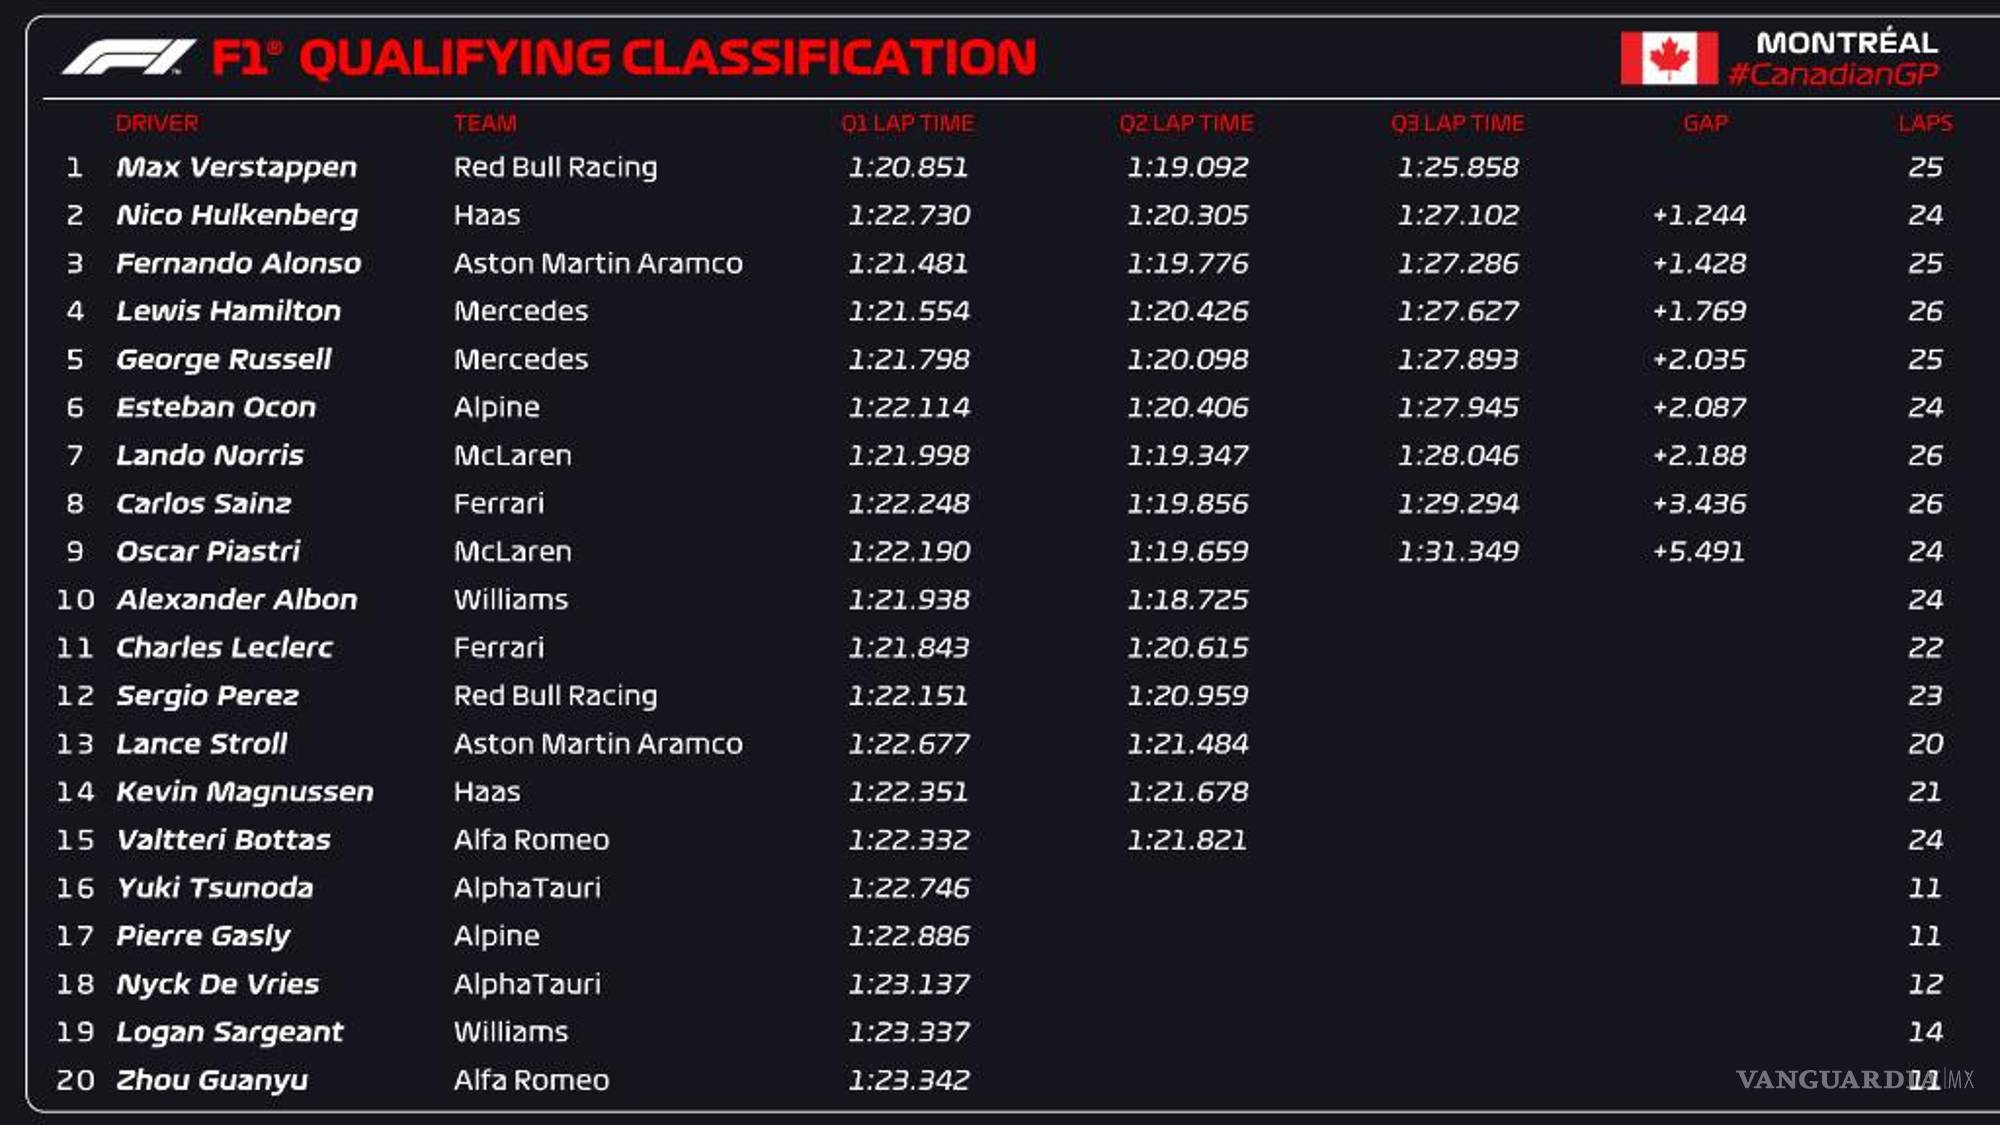Select driver name Max Verstappen
The height and width of the screenshot is (1125, 2000).
pos(236,167)
